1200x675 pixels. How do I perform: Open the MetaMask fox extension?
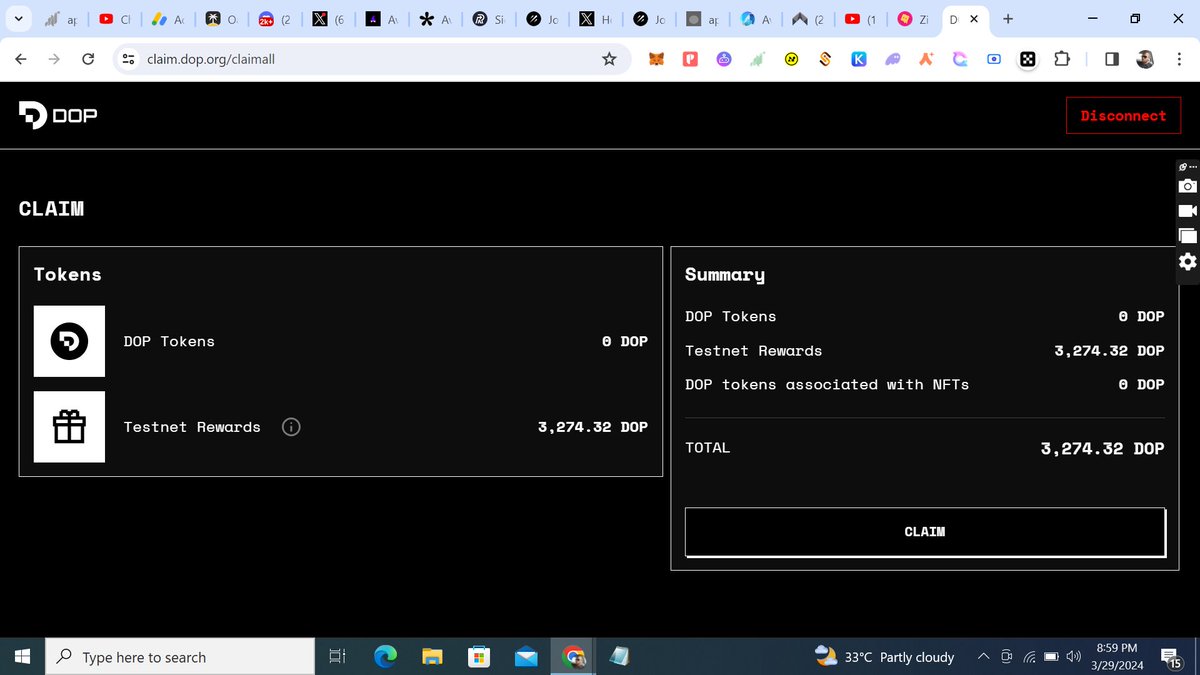point(656,60)
